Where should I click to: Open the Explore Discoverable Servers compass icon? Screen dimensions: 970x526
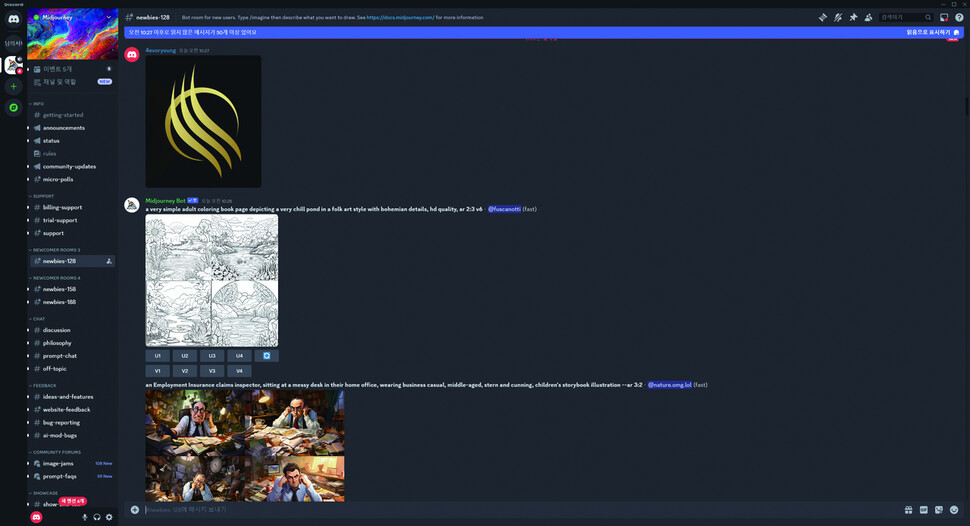tap(13, 107)
